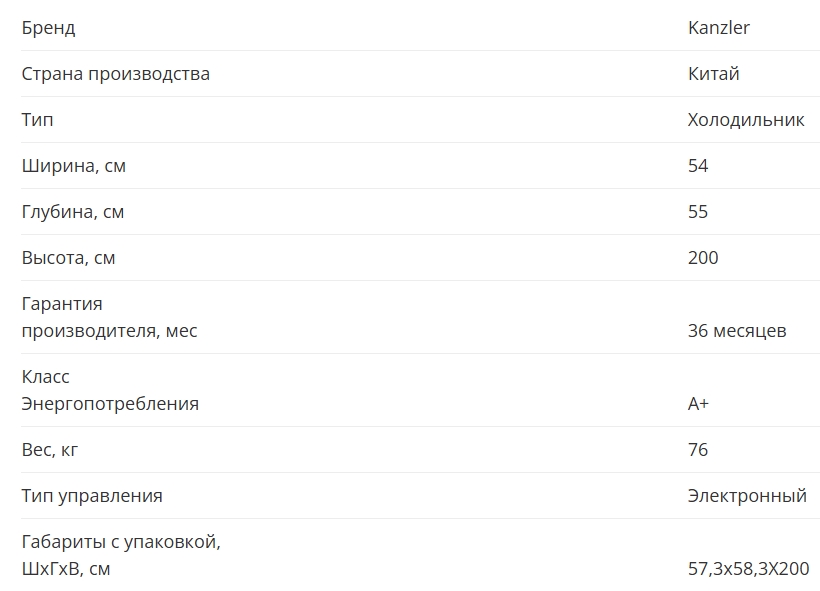
Task: Click the "Тип" row label
Action: click(x=37, y=120)
